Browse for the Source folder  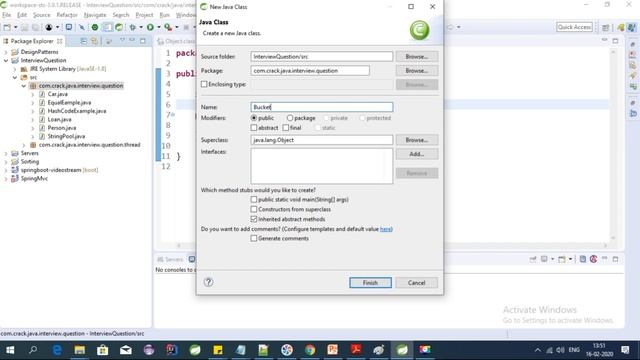coord(417,56)
